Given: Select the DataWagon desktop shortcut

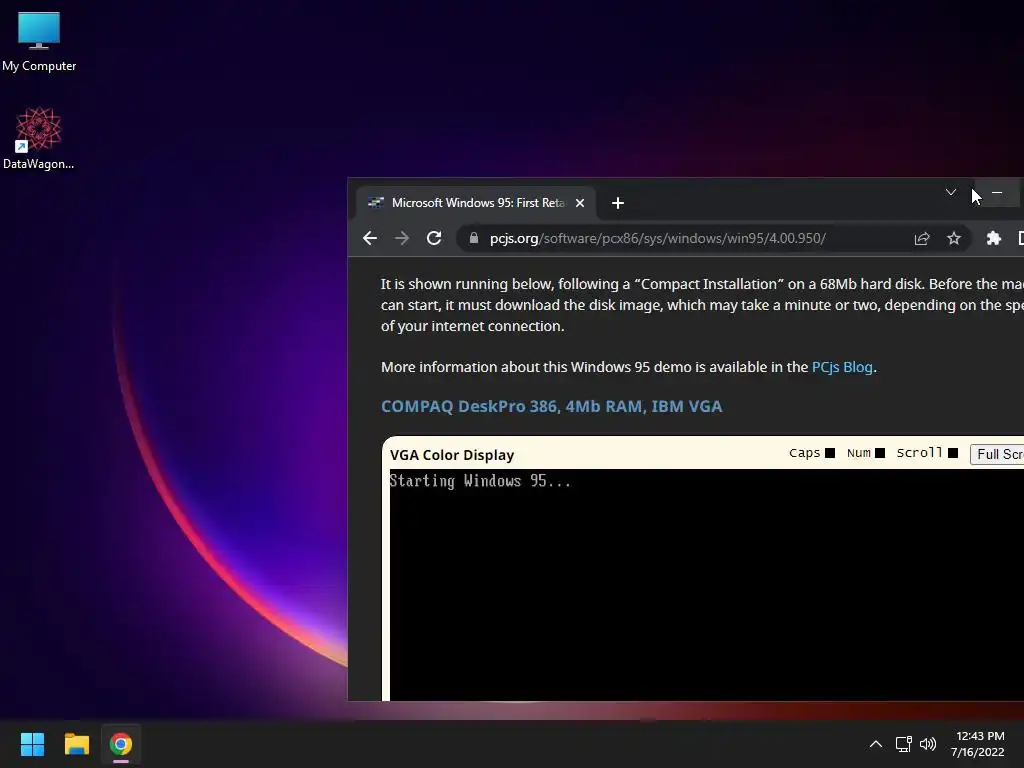Looking at the screenshot, I should click(39, 139).
